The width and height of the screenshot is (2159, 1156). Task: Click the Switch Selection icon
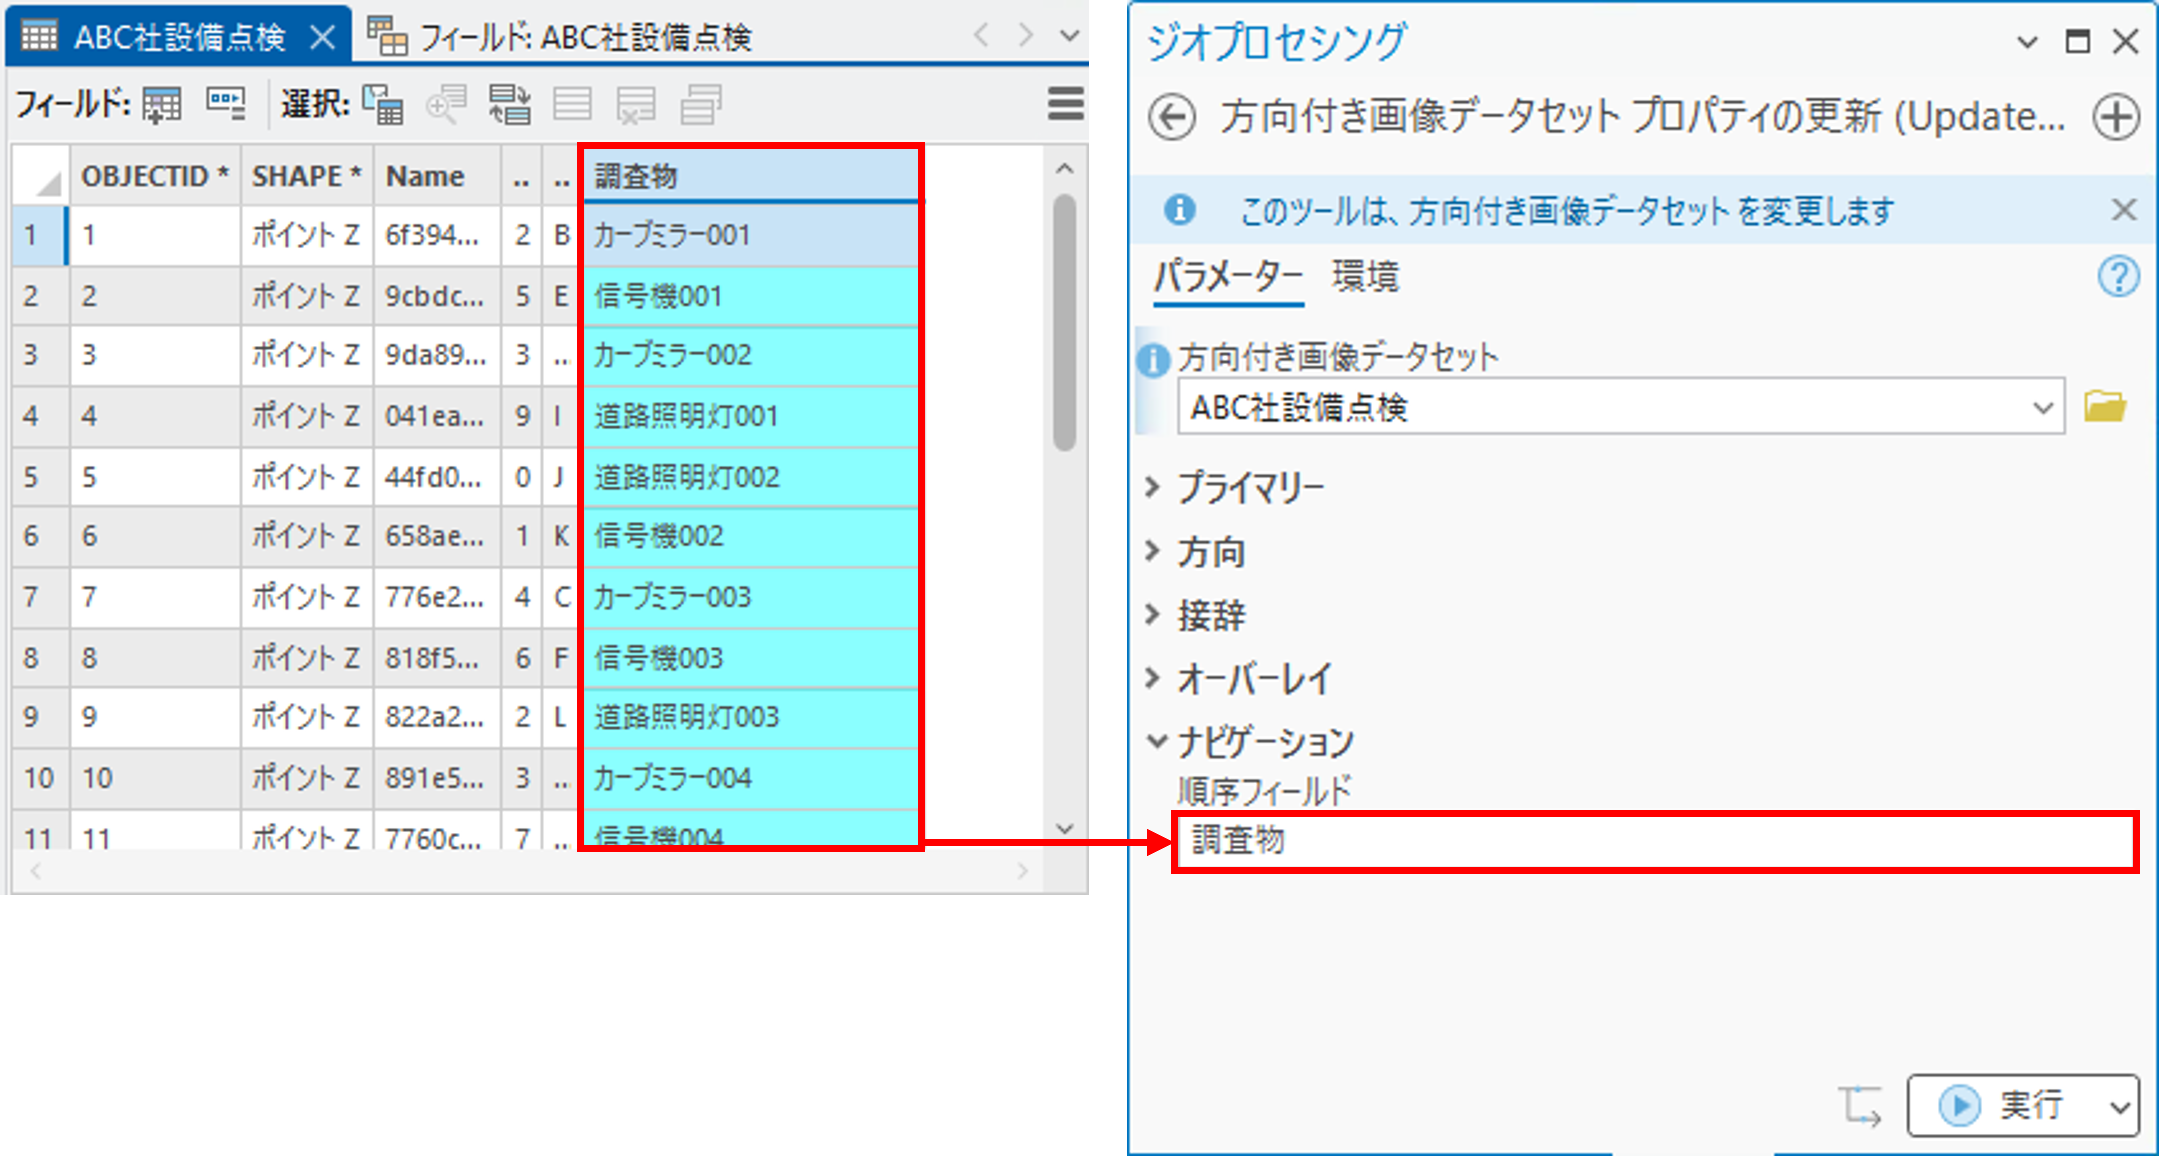(510, 104)
